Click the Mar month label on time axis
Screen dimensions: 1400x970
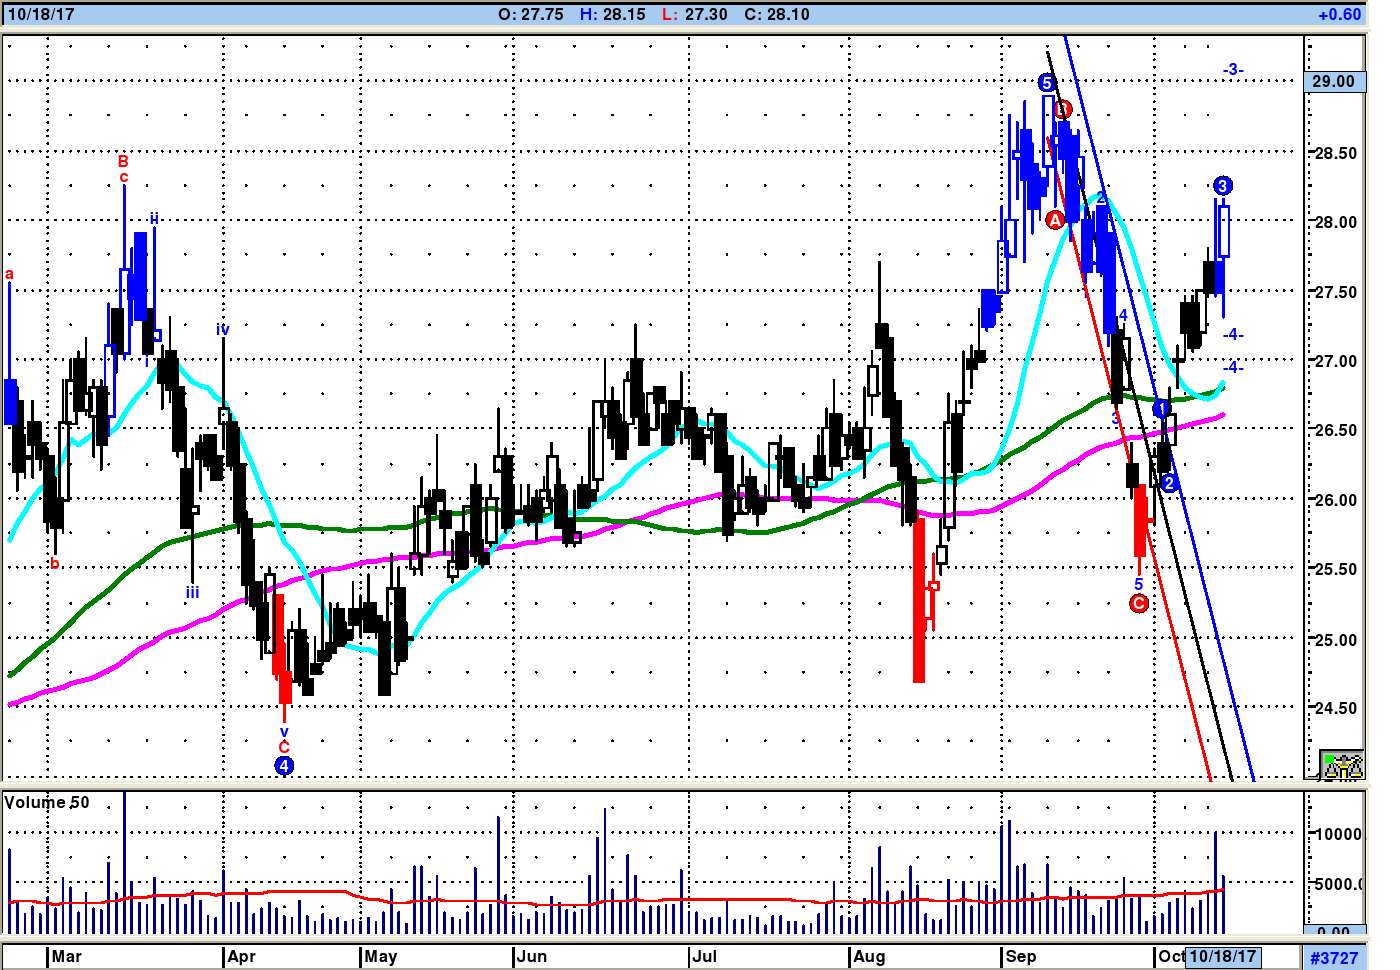(67, 956)
